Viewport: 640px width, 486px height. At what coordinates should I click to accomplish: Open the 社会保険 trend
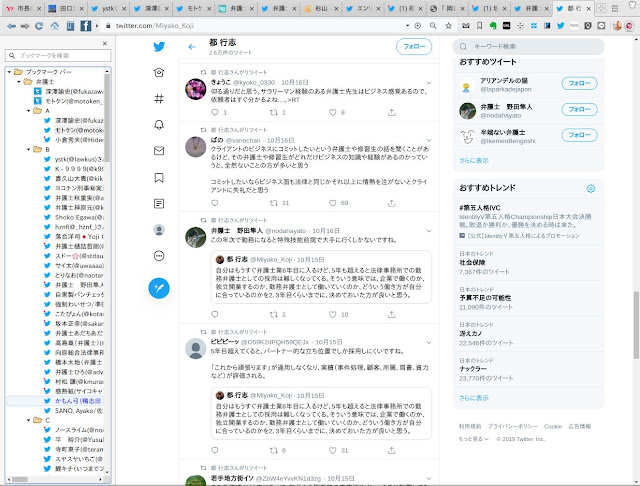click(472, 262)
